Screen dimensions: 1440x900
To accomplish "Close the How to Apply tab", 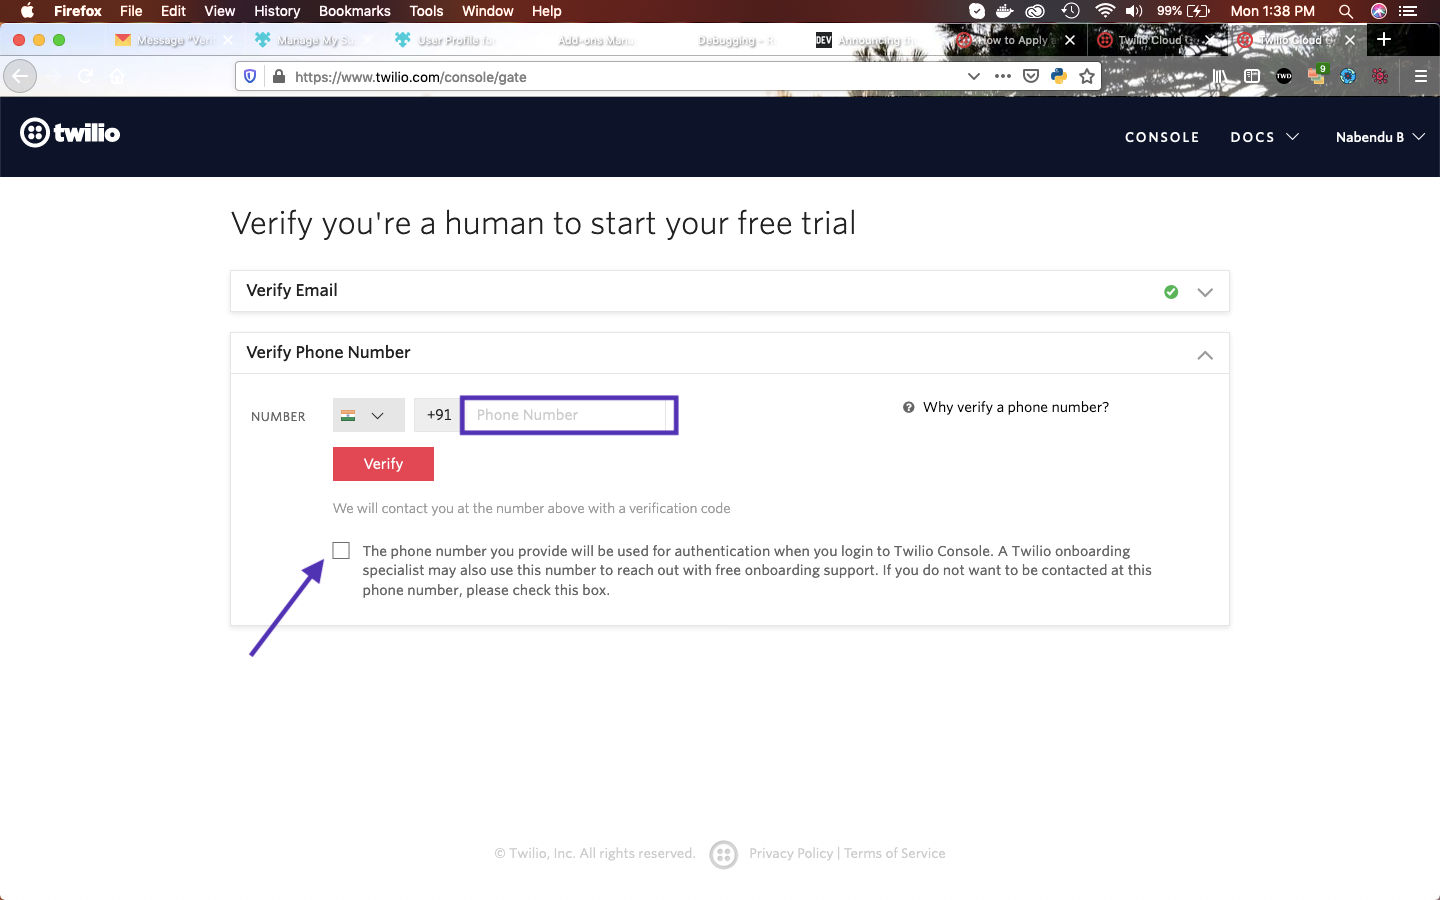I will pos(1070,40).
